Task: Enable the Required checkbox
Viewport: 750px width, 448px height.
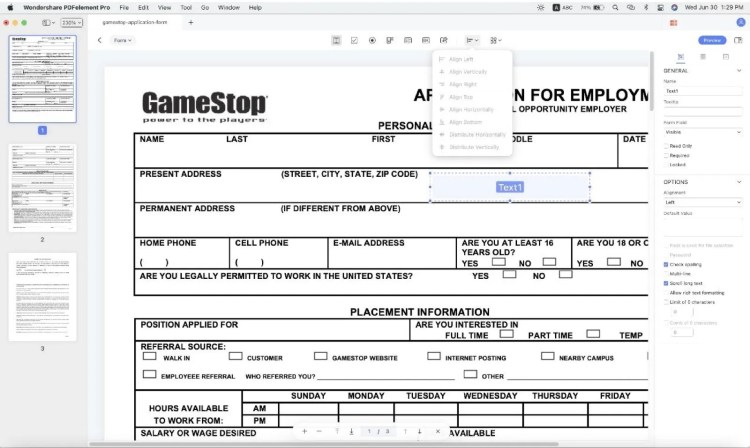Action: coord(666,155)
